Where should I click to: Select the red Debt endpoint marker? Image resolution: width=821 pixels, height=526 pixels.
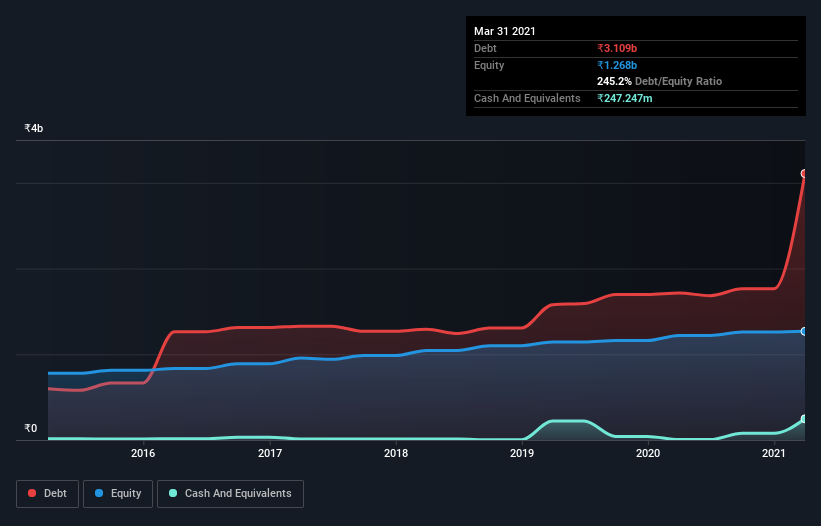click(x=804, y=173)
